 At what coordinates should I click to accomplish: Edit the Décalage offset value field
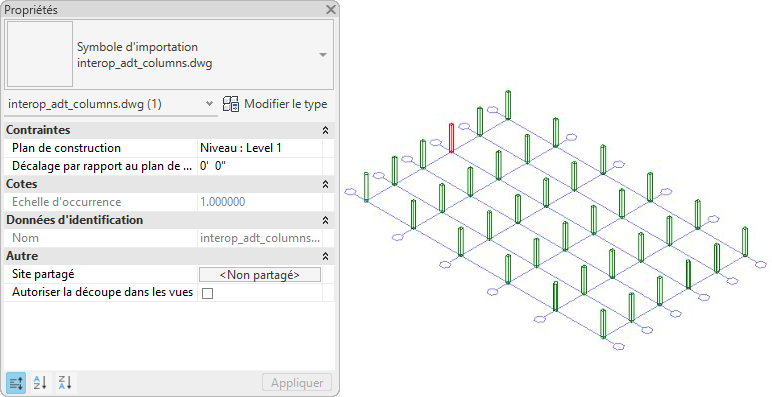[x=260, y=166]
